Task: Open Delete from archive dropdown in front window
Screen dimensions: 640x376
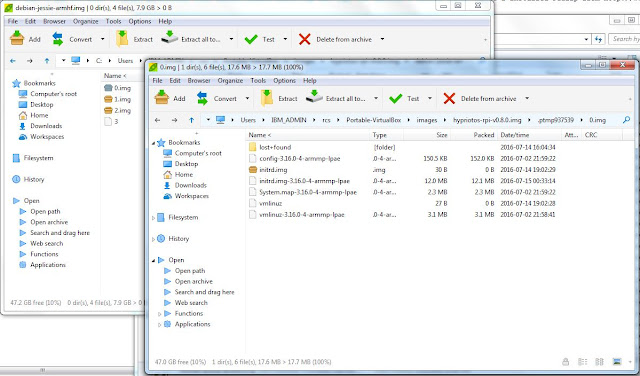Action: 527,99
